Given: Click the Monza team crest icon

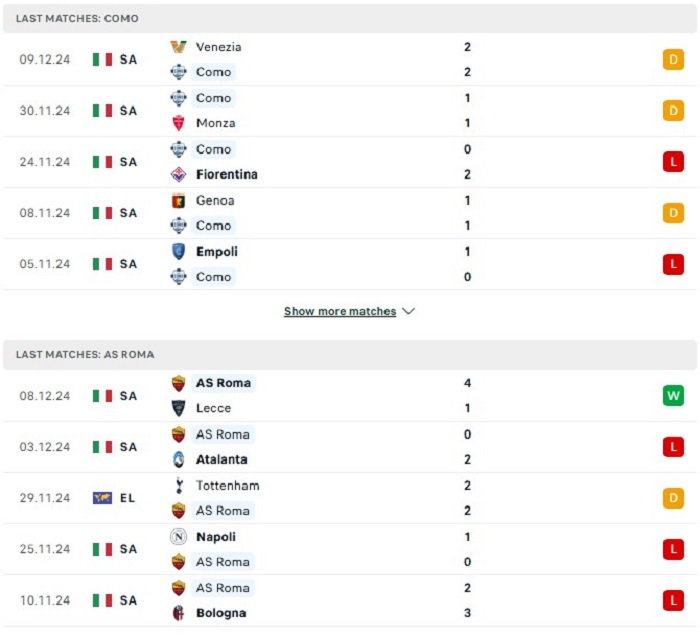Looking at the screenshot, I should (x=178, y=123).
